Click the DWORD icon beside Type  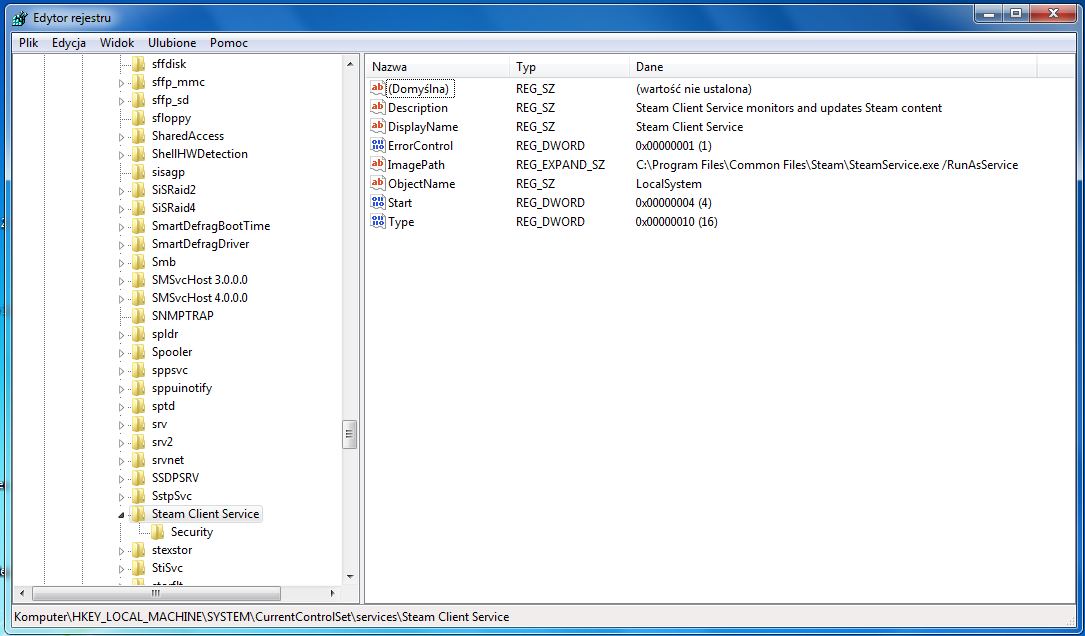click(378, 221)
